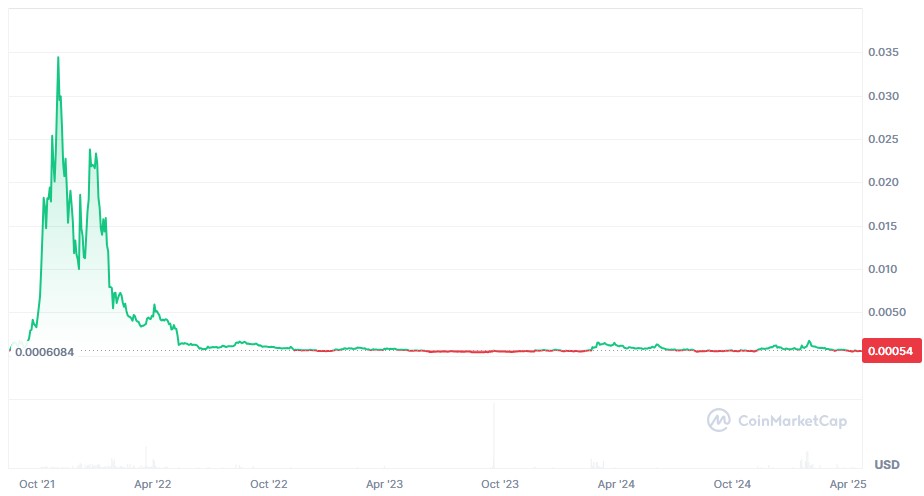Image resolution: width=924 pixels, height=496 pixels.
Task: Select the Oct '23 date label
Action: pos(500,484)
